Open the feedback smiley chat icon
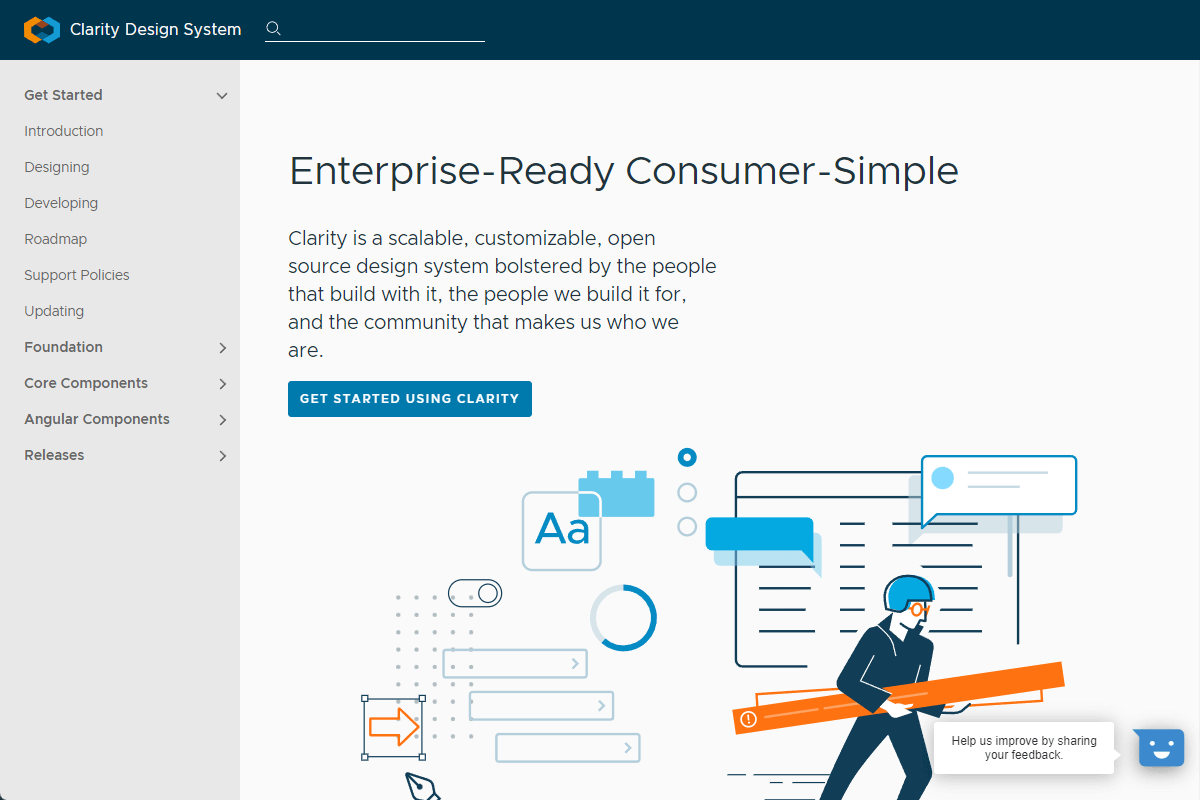The width and height of the screenshot is (1200, 800). point(1161,748)
